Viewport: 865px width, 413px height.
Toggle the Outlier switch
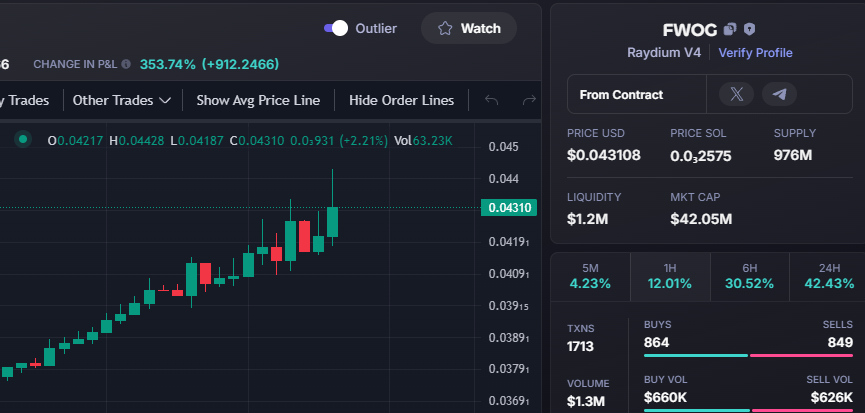point(336,28)
